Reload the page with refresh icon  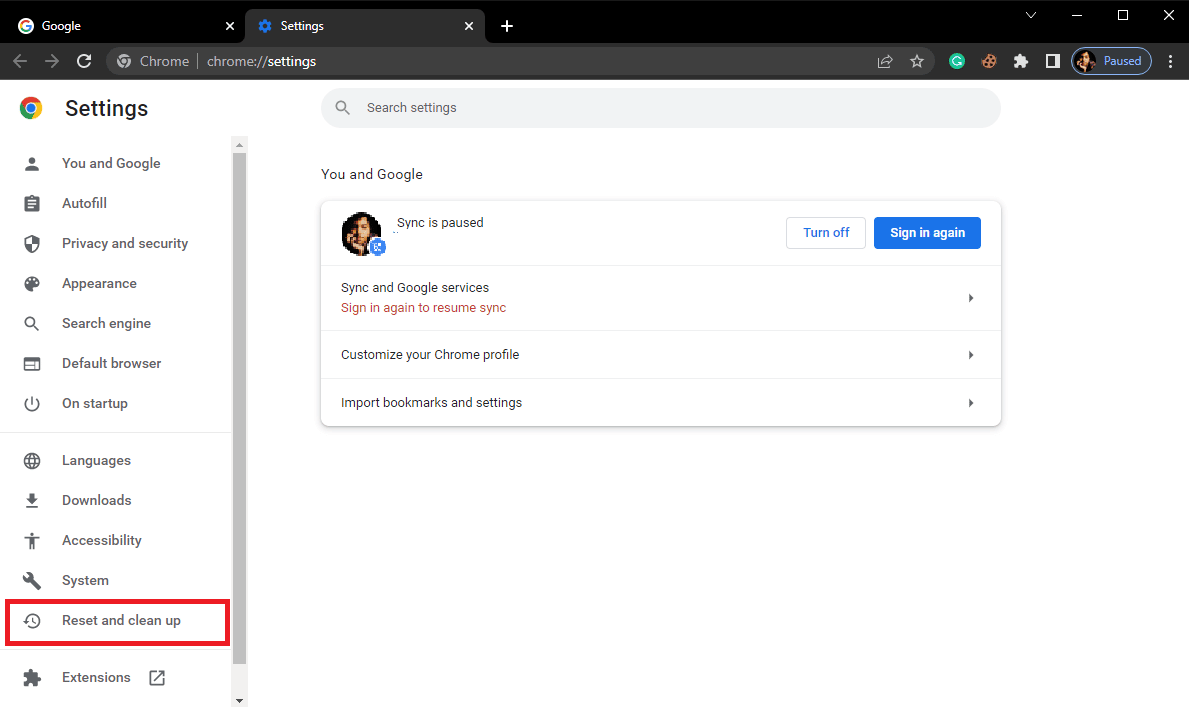pos(84,61)
